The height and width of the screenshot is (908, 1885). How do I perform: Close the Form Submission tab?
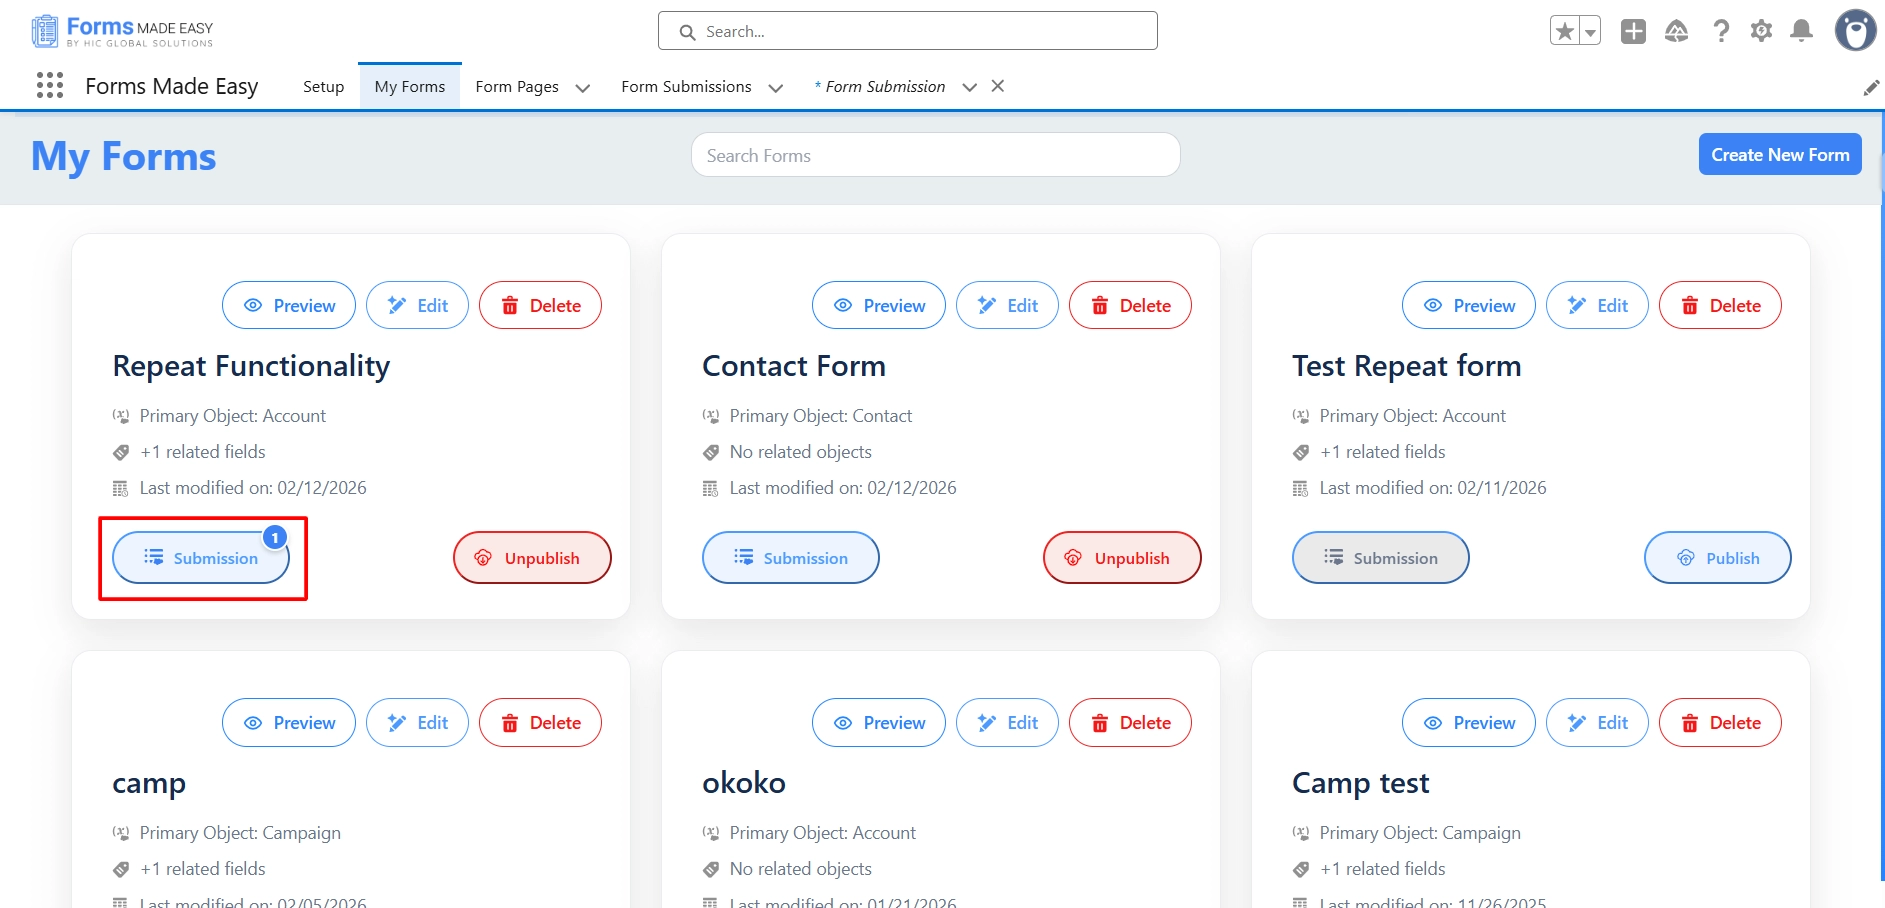click(997, 87)
